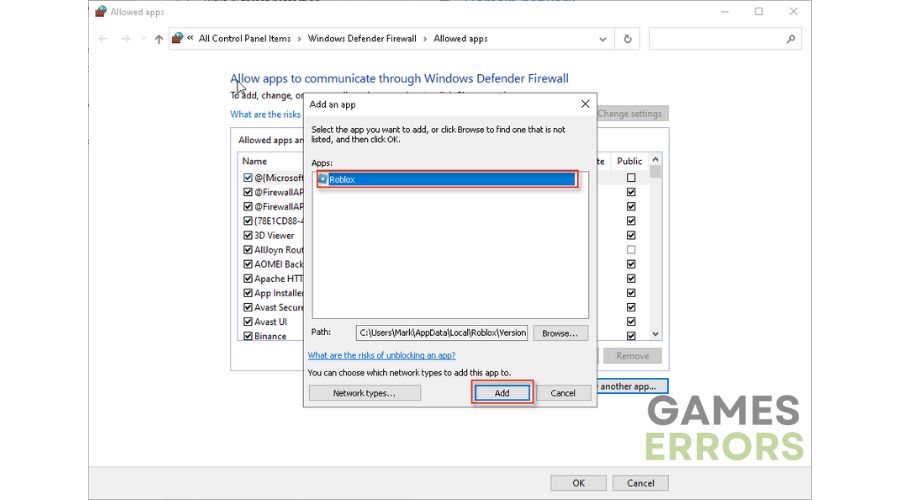Click the search magnifier icon
The width and height of the screenshot is (900, 500).
[791, 38]
